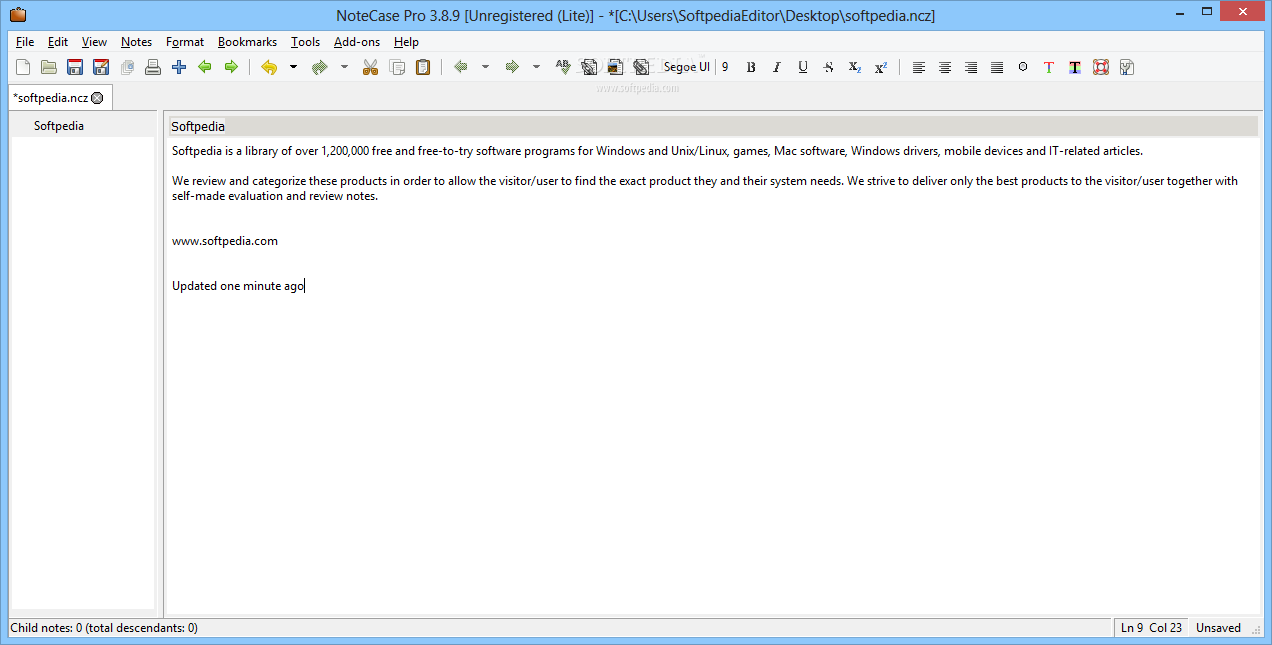This screenshot has height=645, width=1272.
Task: Click the paperclip icon before Segoe UI
Action: click(641, 67)
